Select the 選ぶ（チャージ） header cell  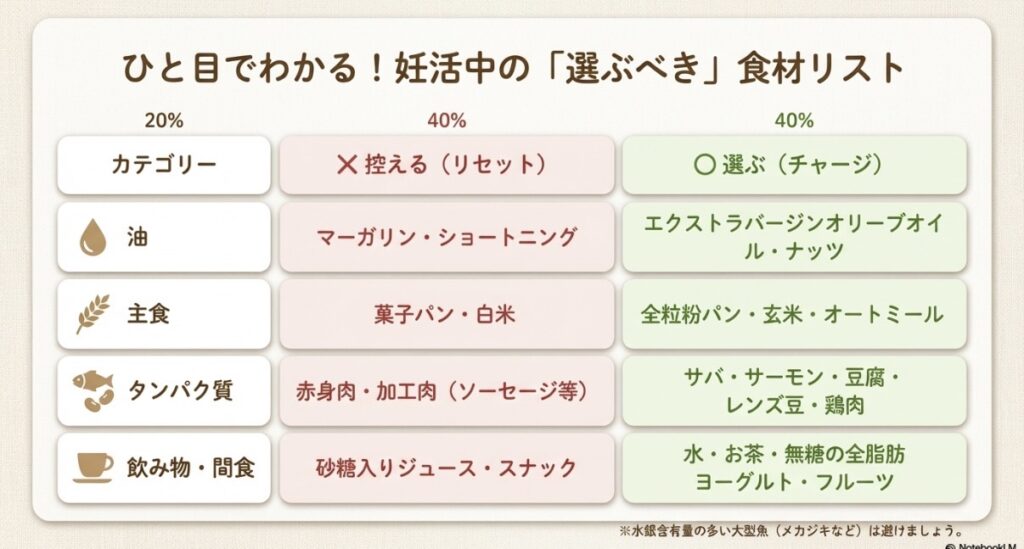794,165
